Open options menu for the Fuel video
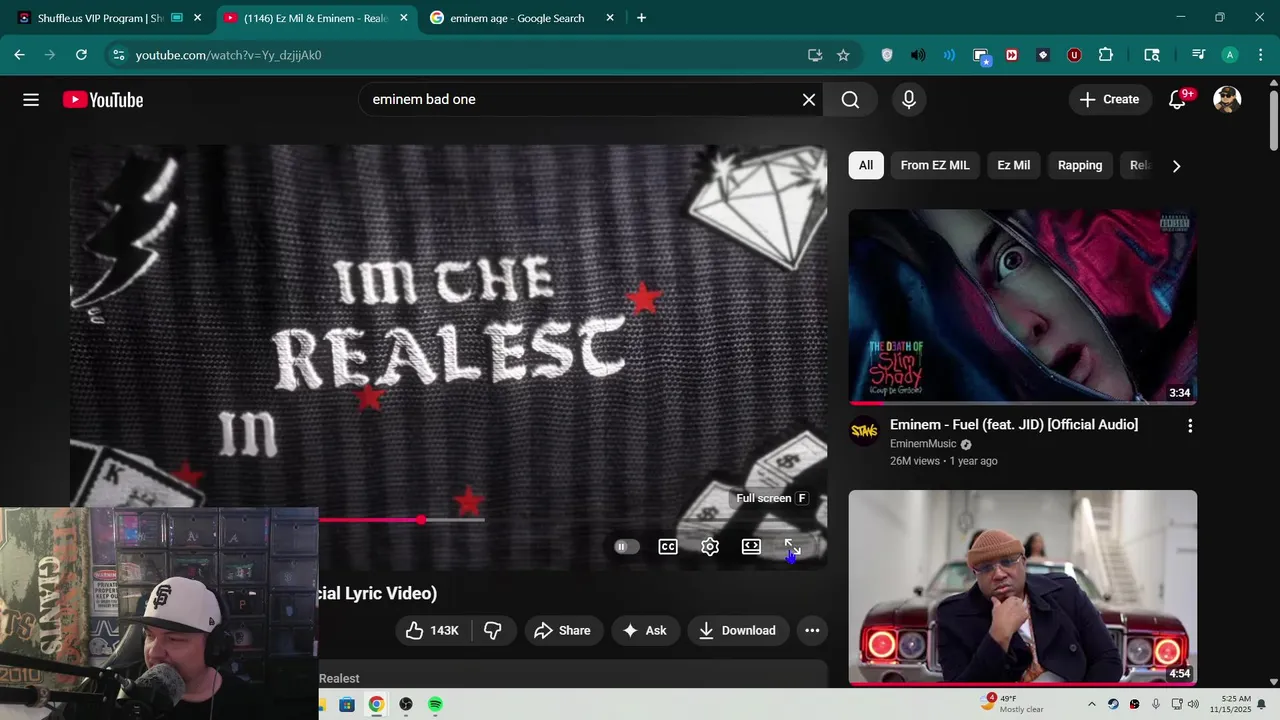The image size is (1280, 720). 1190,426
